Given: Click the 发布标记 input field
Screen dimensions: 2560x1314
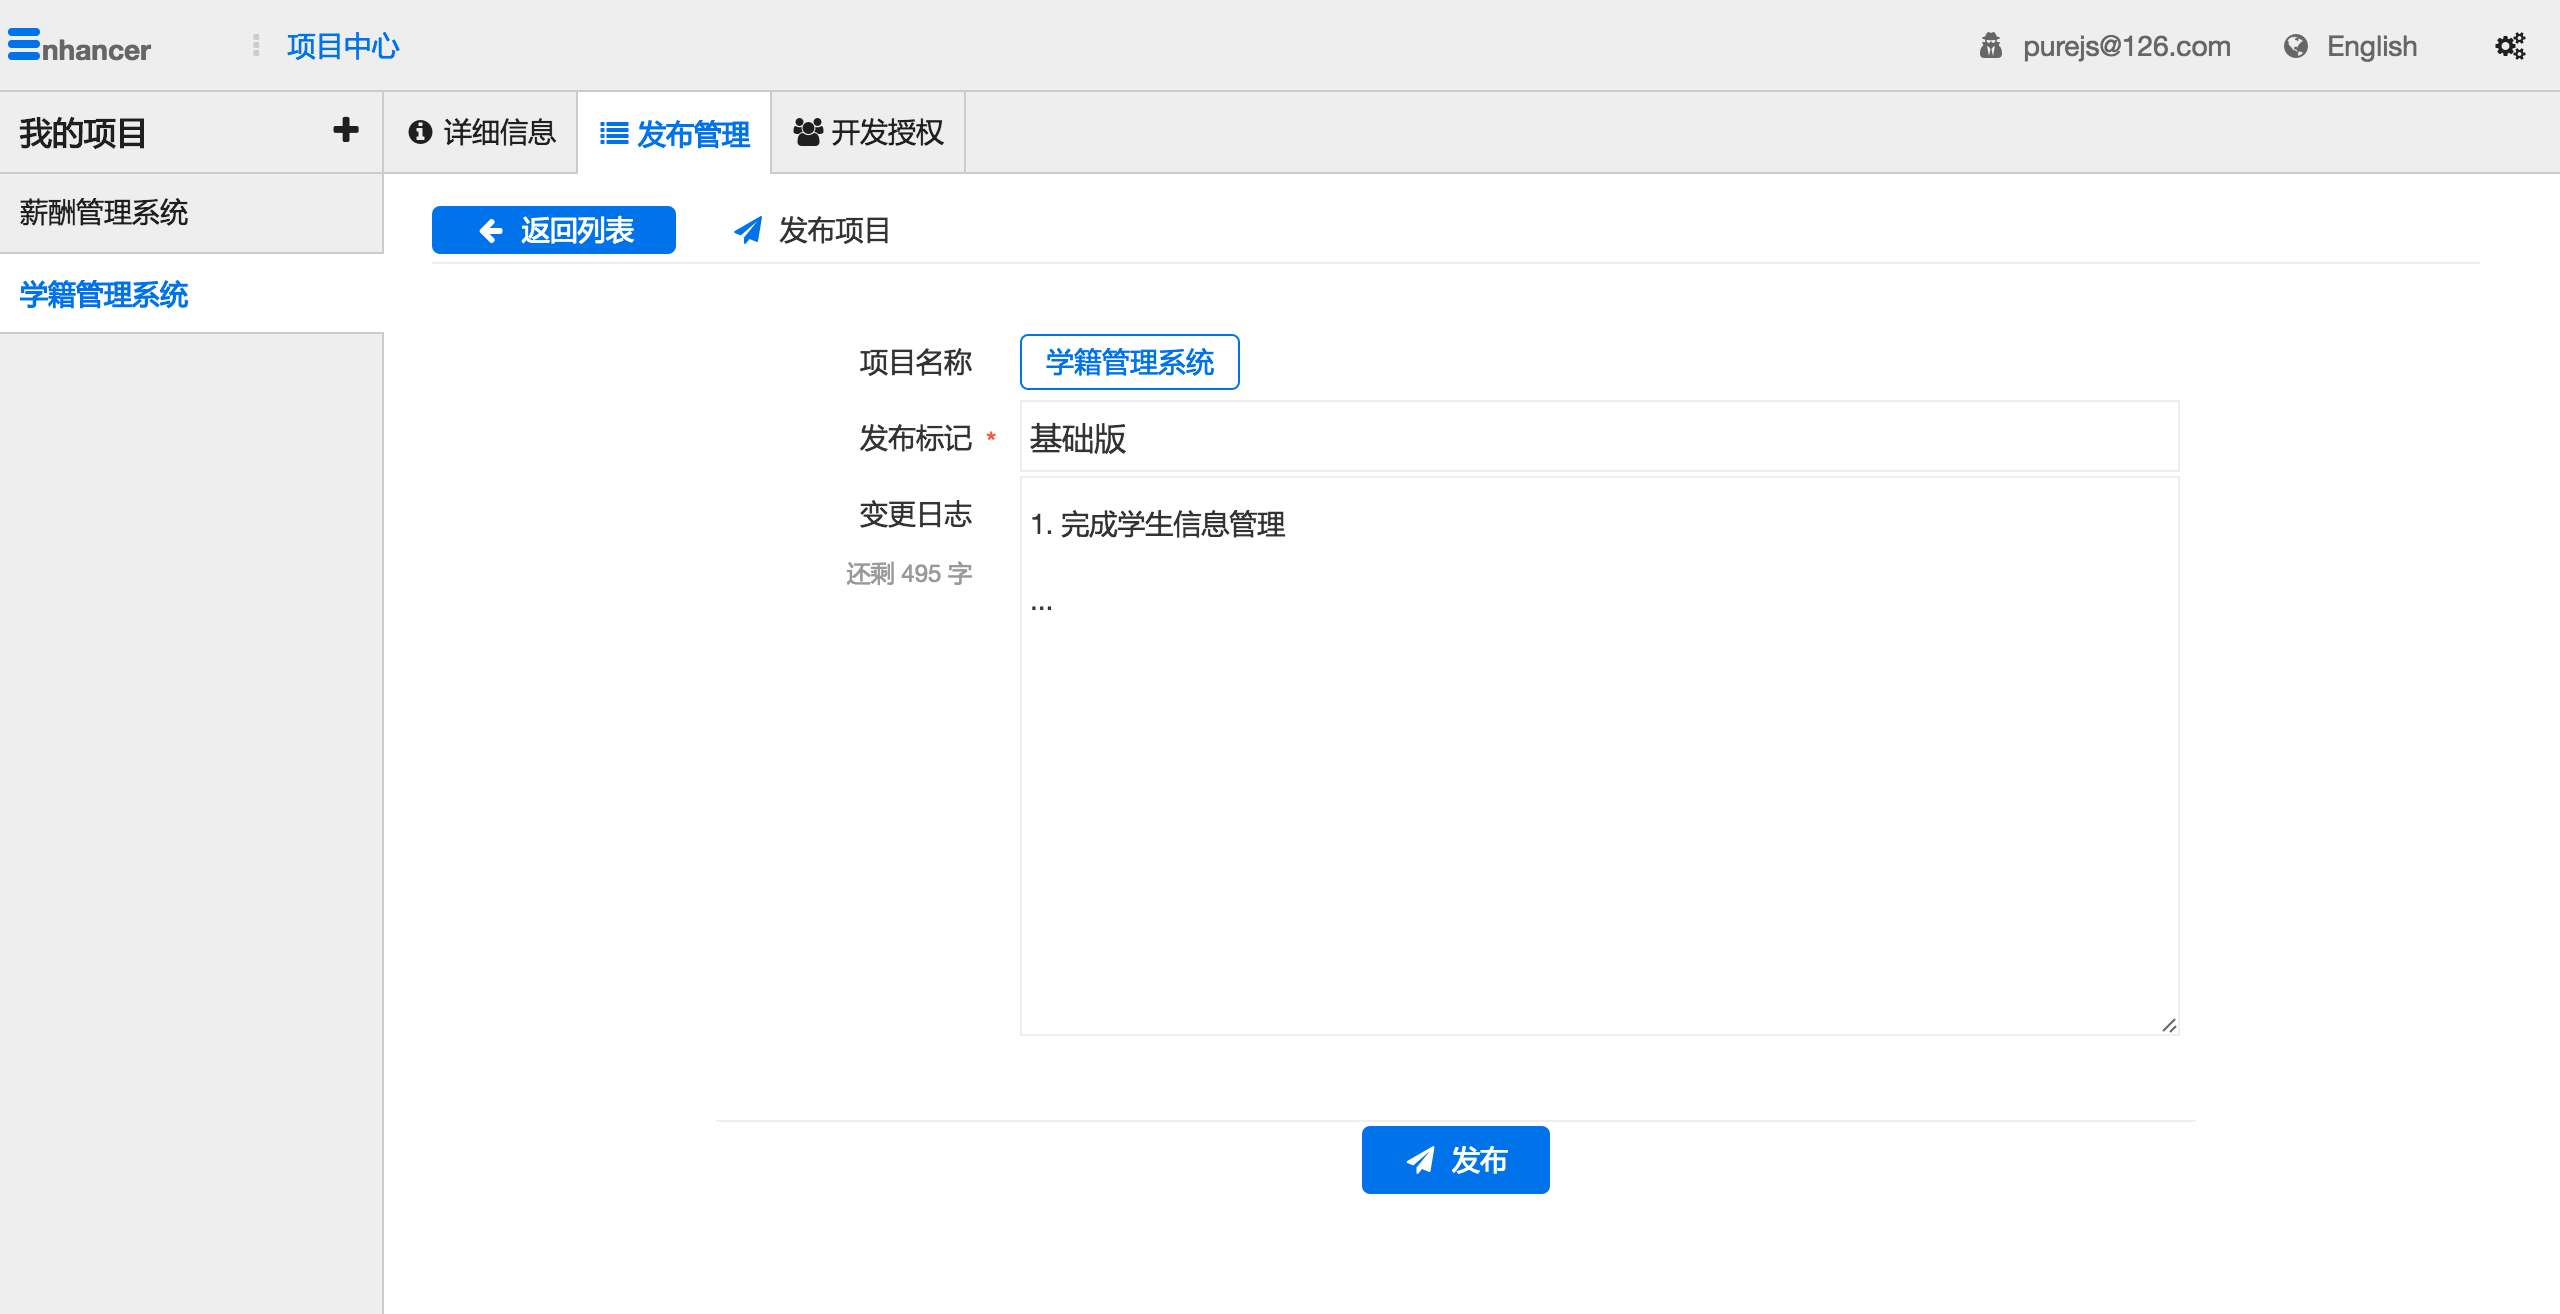Looking at the screenshot, I should point(1598,438).
